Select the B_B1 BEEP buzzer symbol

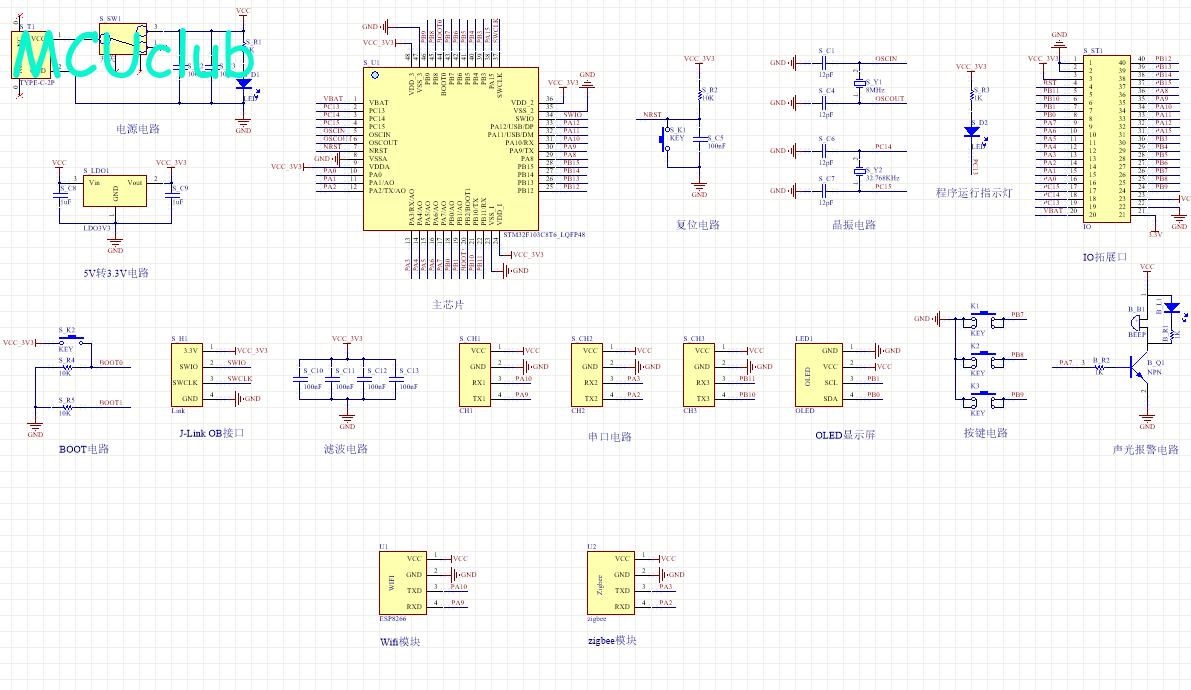pos(1136,323)
